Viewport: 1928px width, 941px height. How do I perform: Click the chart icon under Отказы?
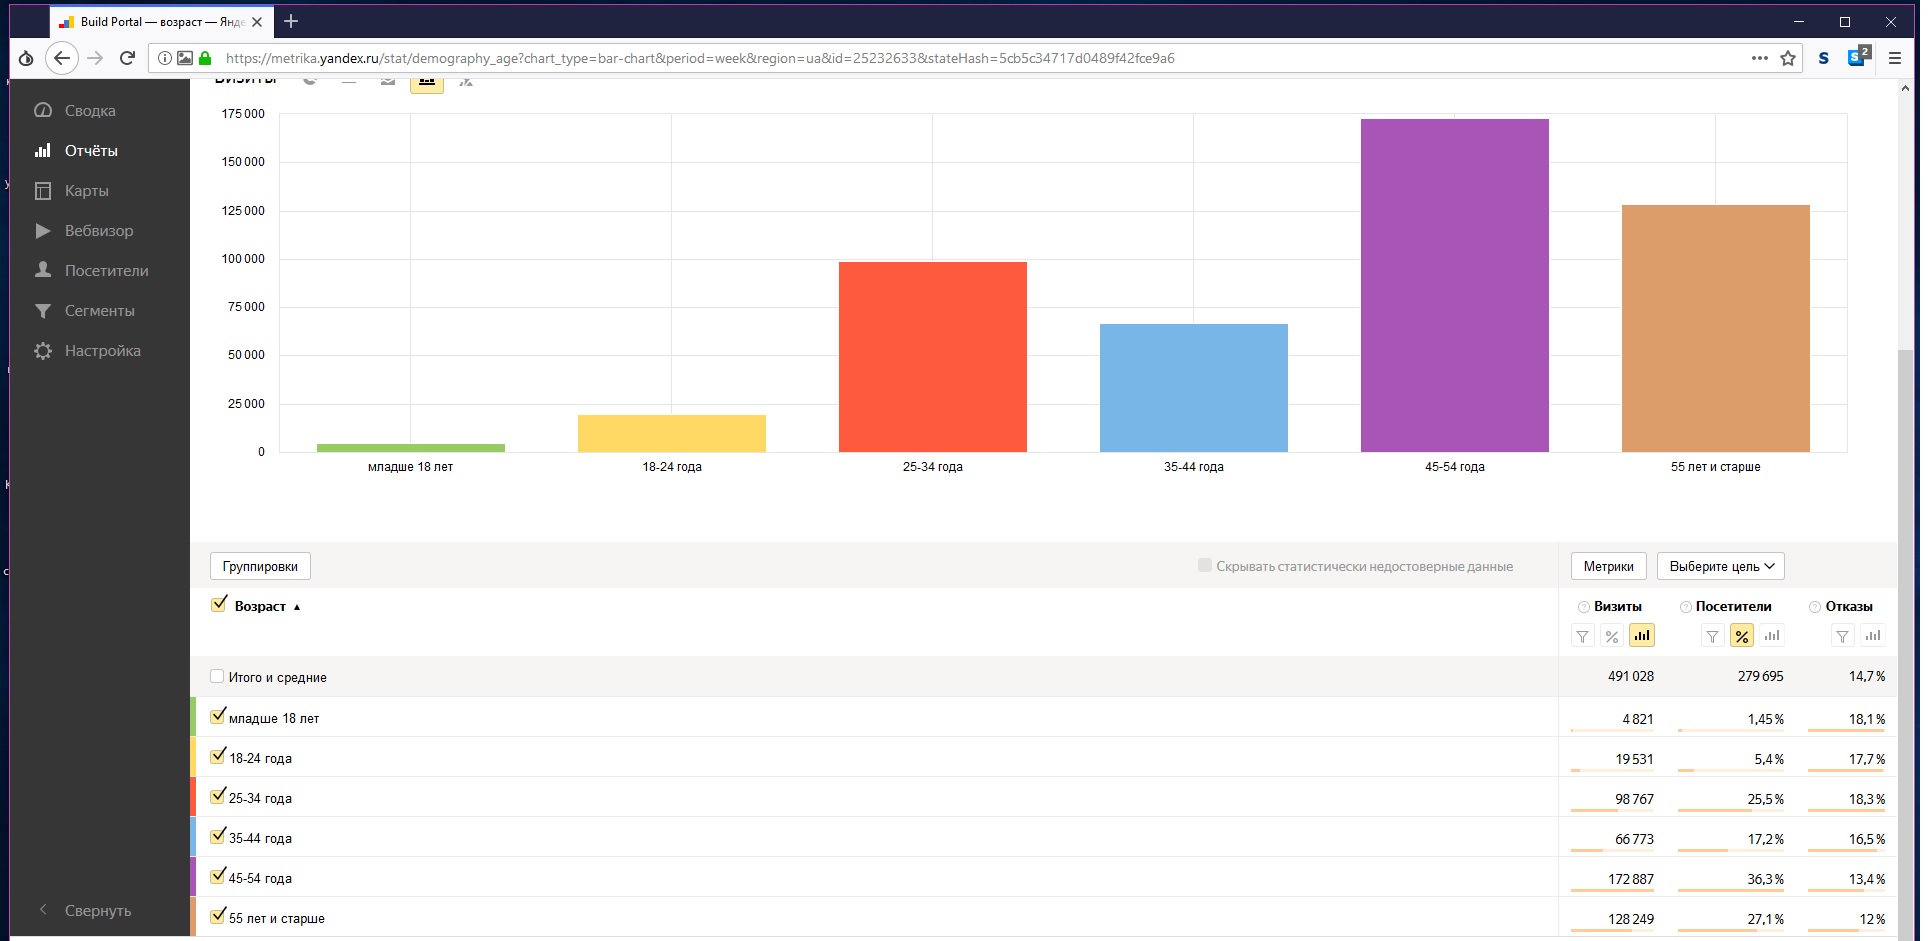coord(1873,636)
